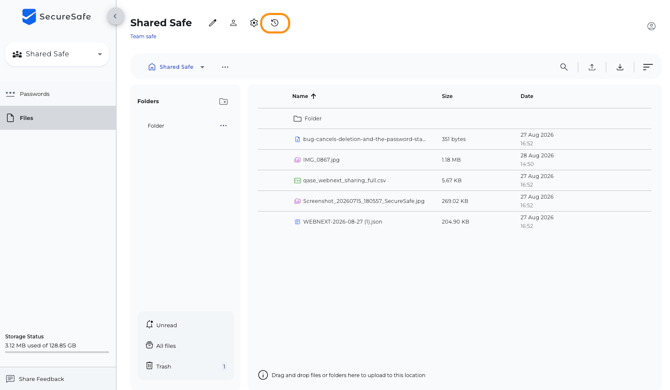The image size is (670, 390).
Task: Click the home icon in the breadcrumb
Action: click(152, 67)
